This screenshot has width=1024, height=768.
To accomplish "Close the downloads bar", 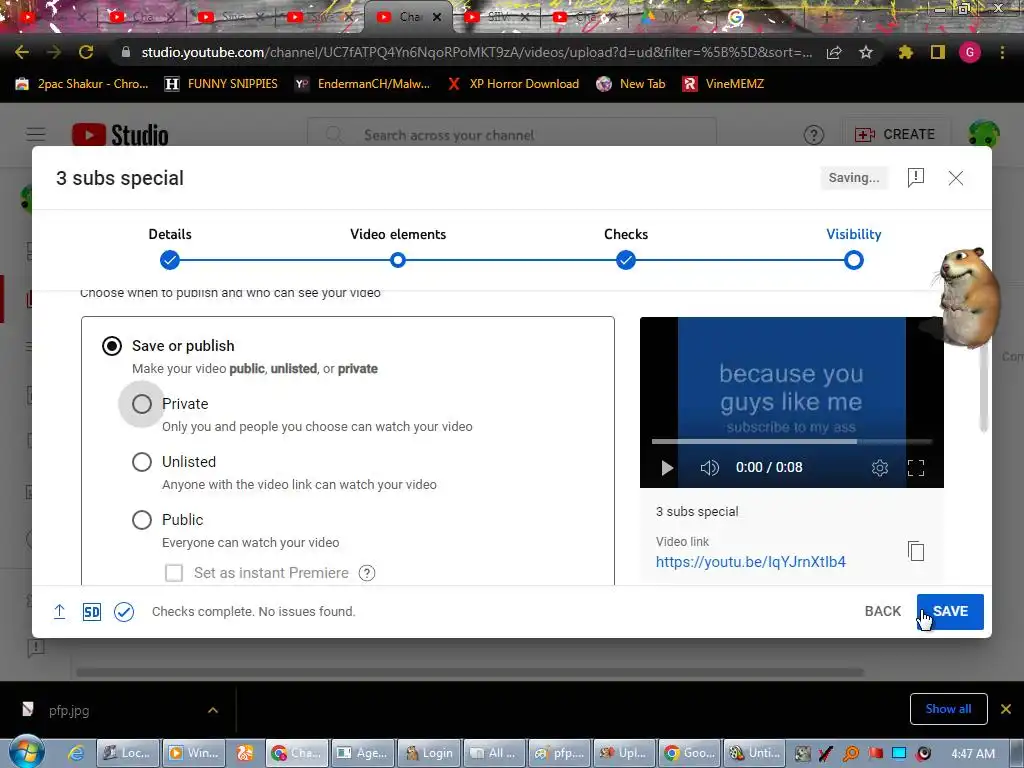I will [1006, 709].
